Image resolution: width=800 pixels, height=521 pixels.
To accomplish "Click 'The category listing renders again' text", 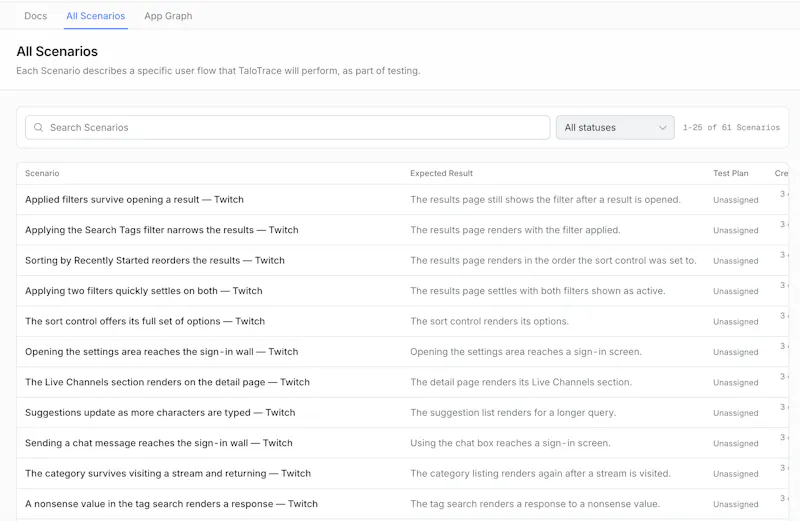I will tap(540, 474).
